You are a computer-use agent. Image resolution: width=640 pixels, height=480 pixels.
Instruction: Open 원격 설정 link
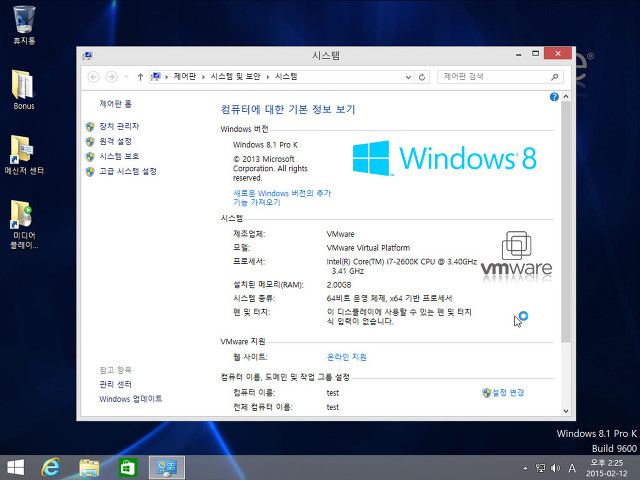click(x=116, y=141)
